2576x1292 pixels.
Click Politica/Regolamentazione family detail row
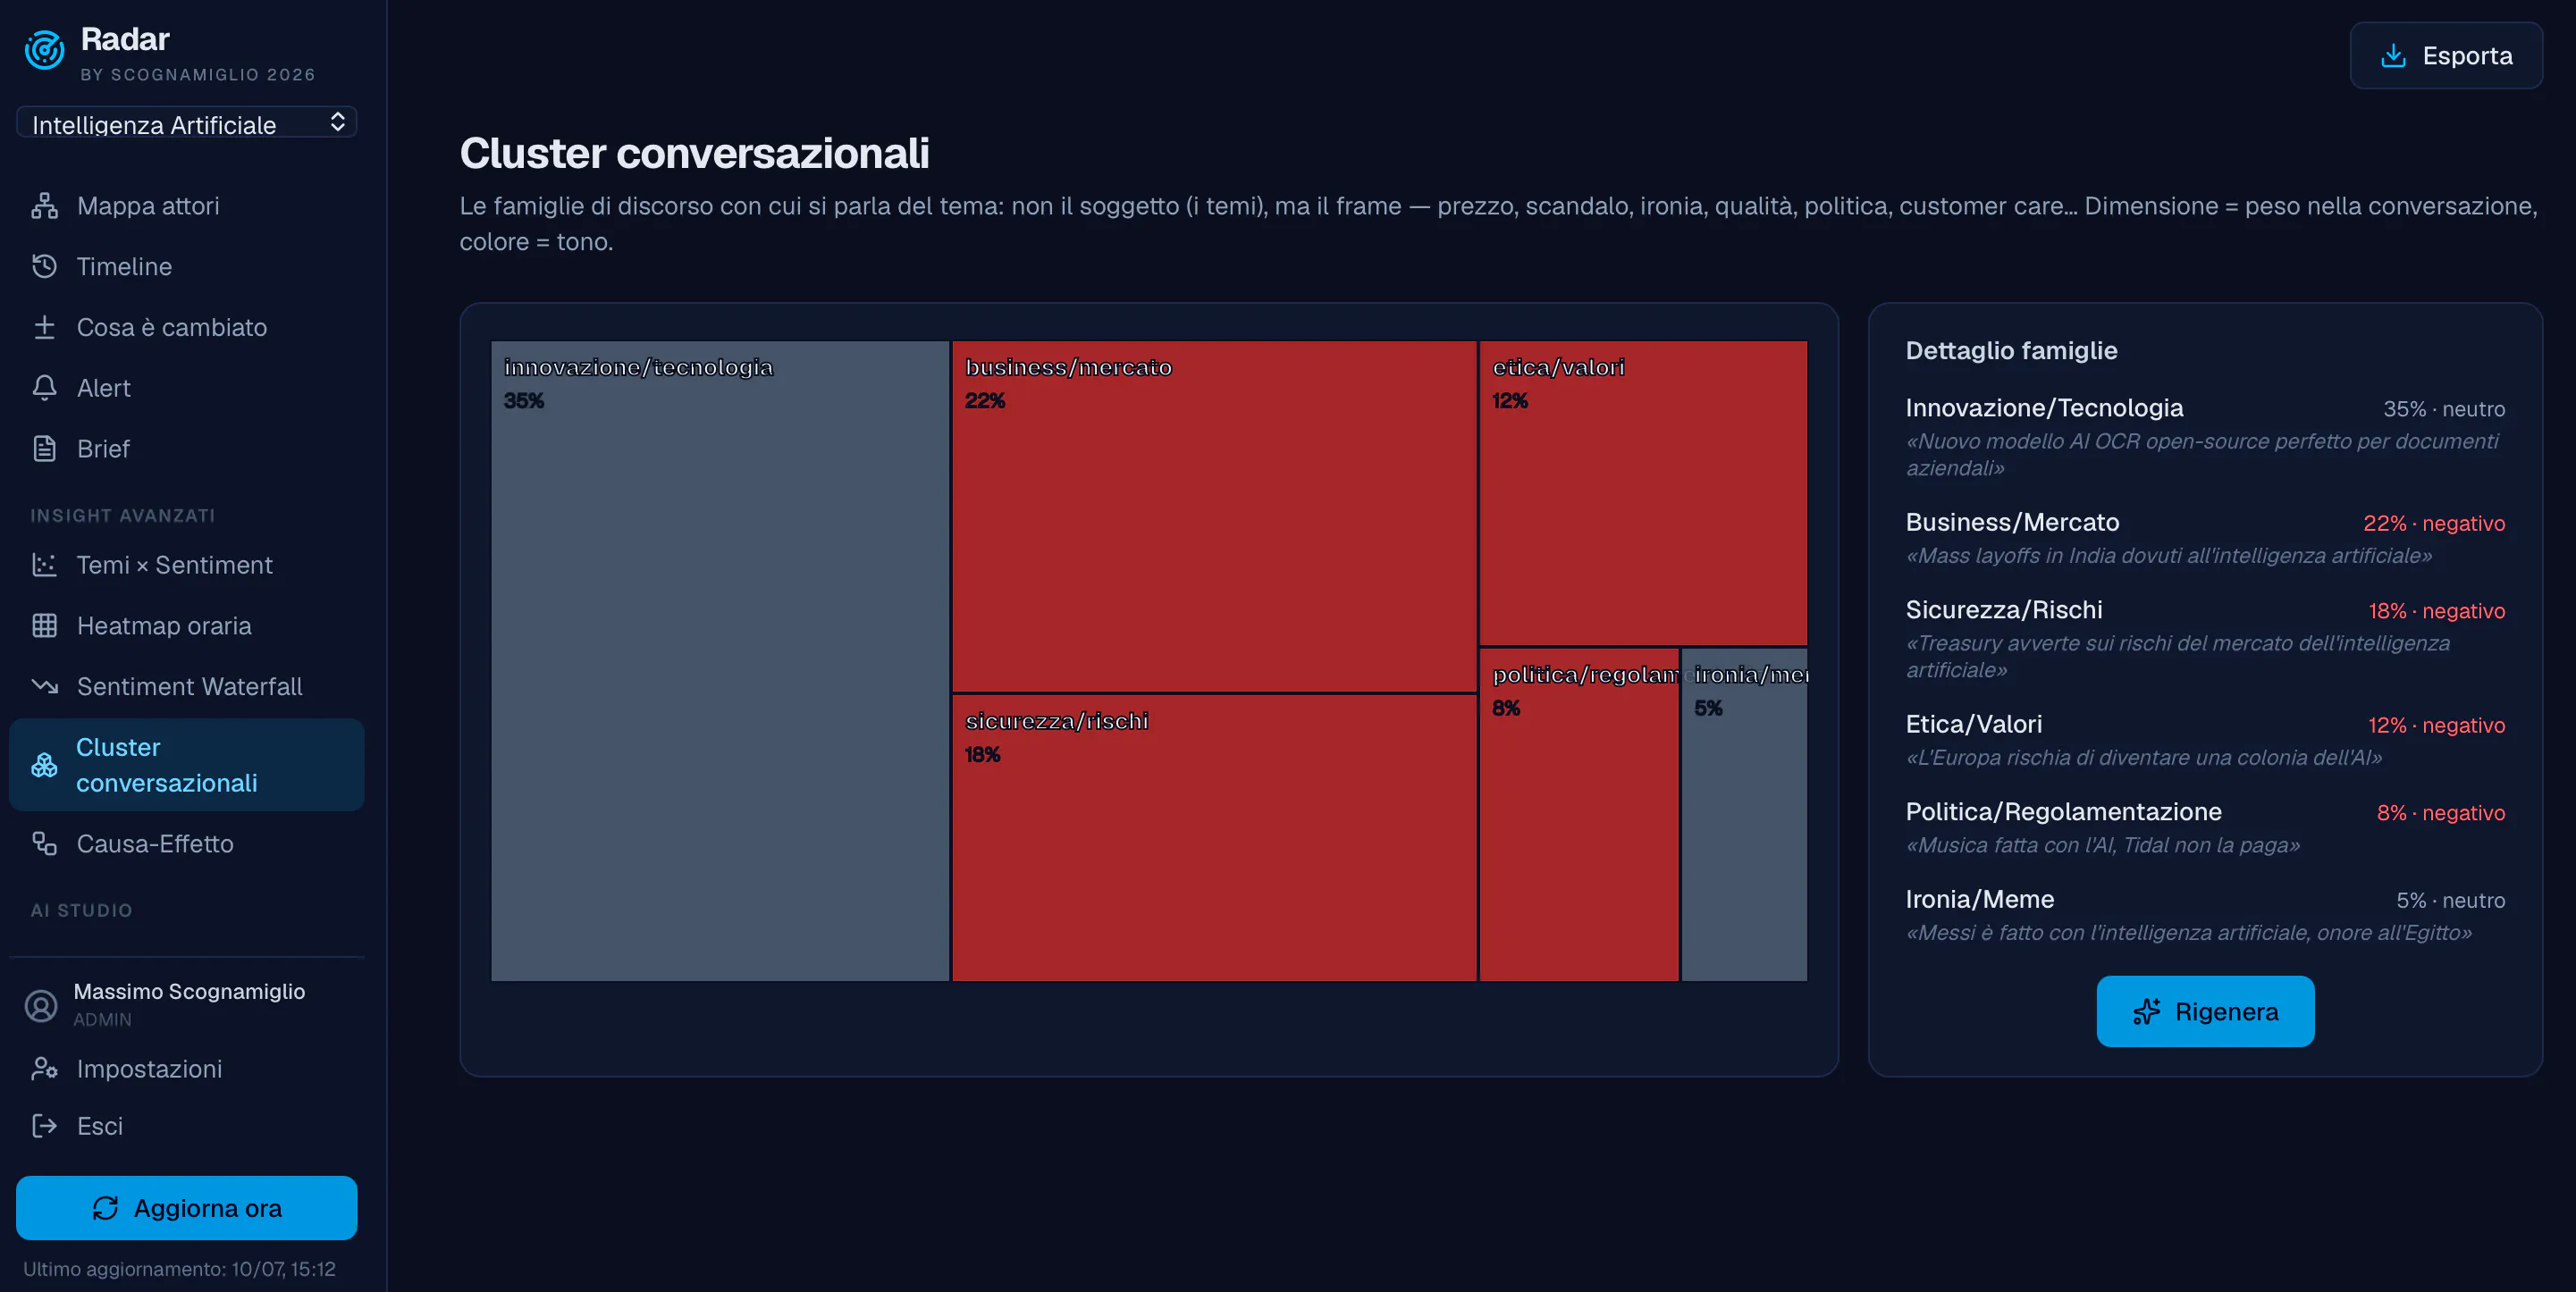(2205, 827)
